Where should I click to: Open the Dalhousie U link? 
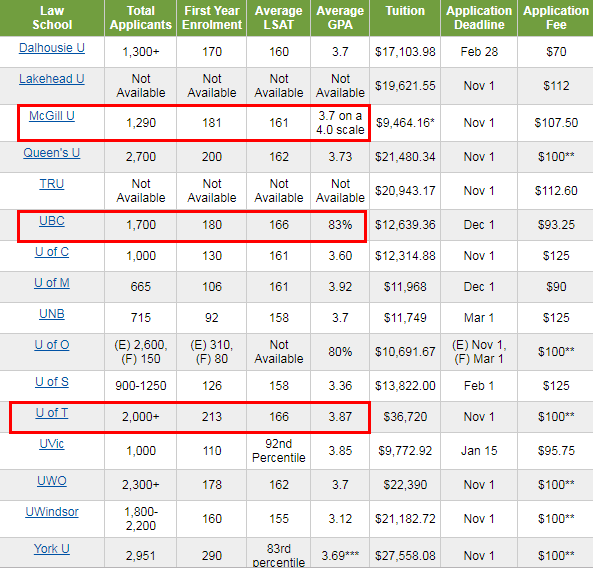coord(52,48)
